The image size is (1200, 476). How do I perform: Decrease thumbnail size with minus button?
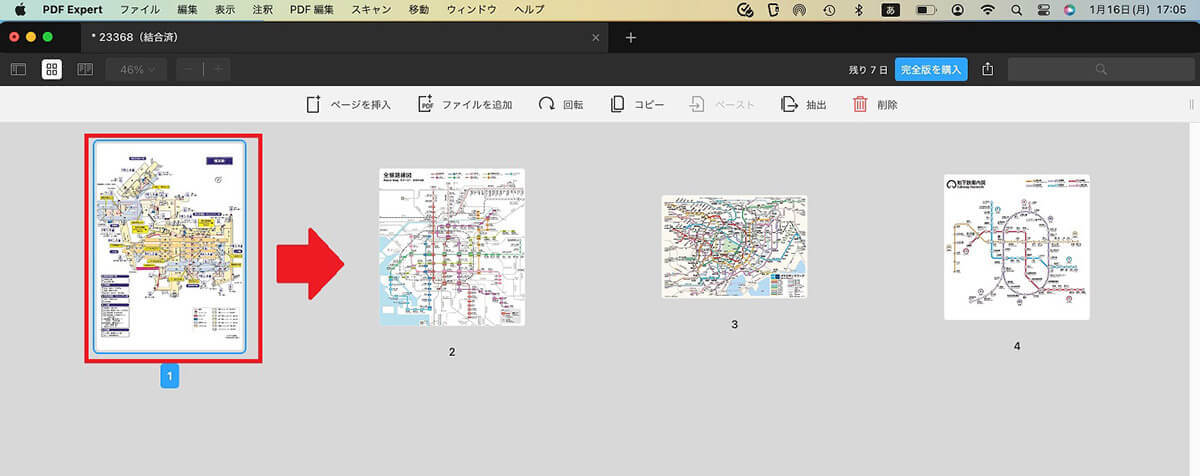[190, 70]
